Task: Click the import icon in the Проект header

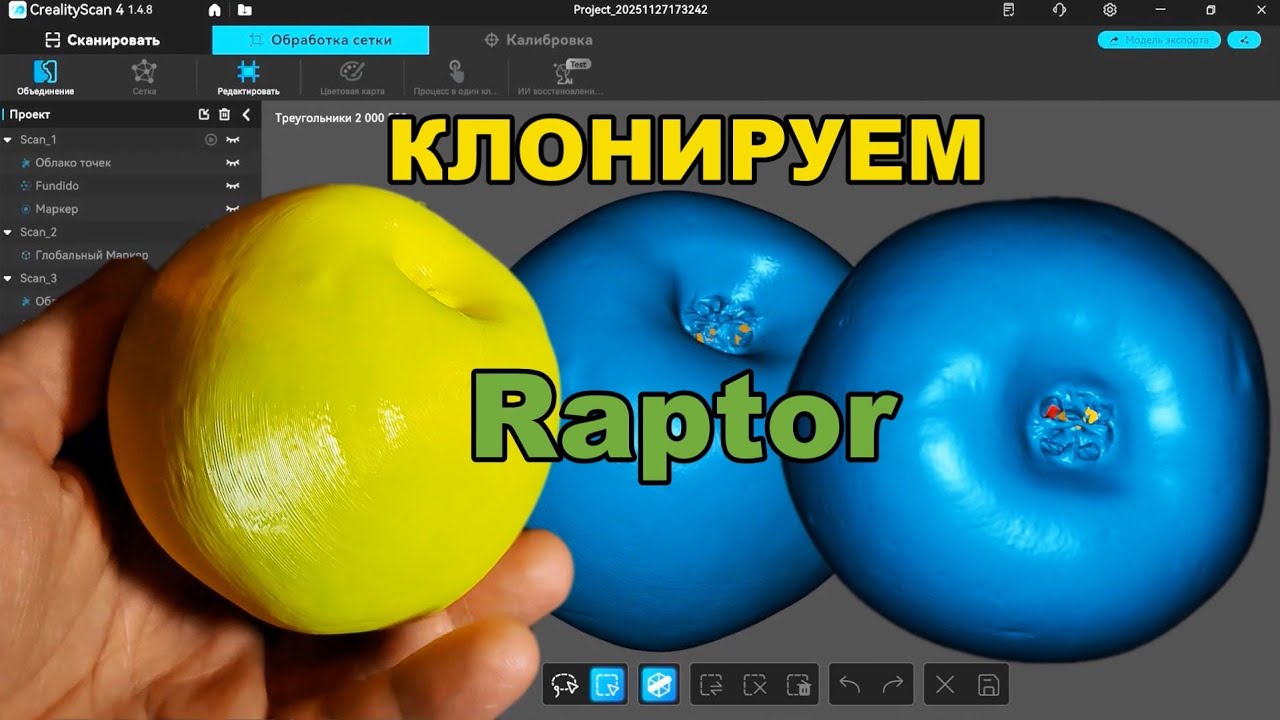Action: point(204,115)
